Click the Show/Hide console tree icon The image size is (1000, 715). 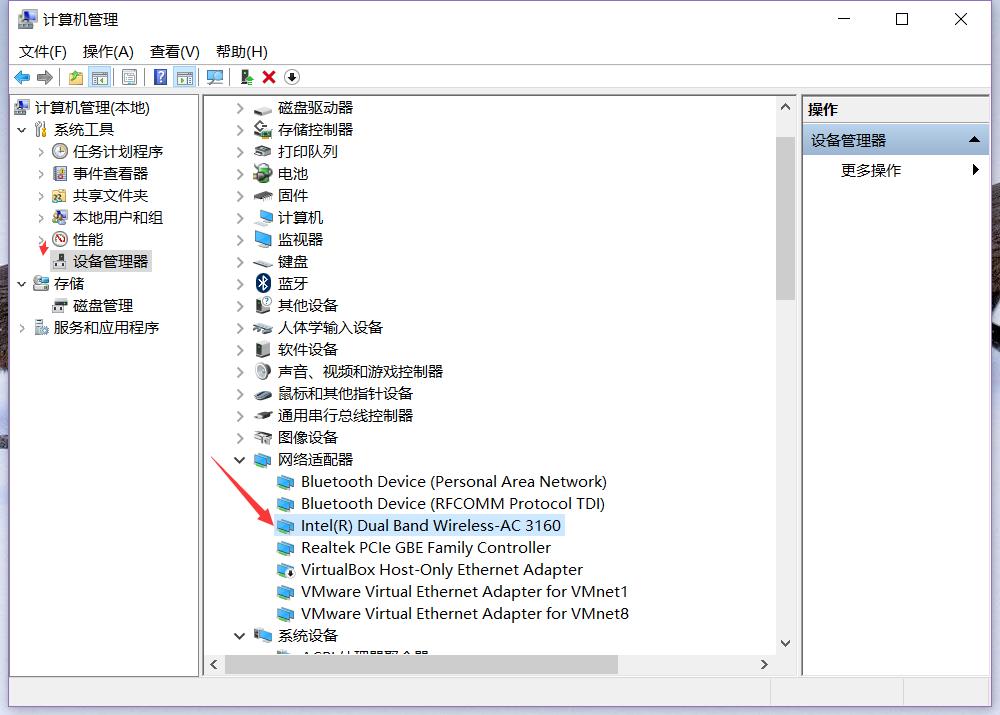(102, 77)
